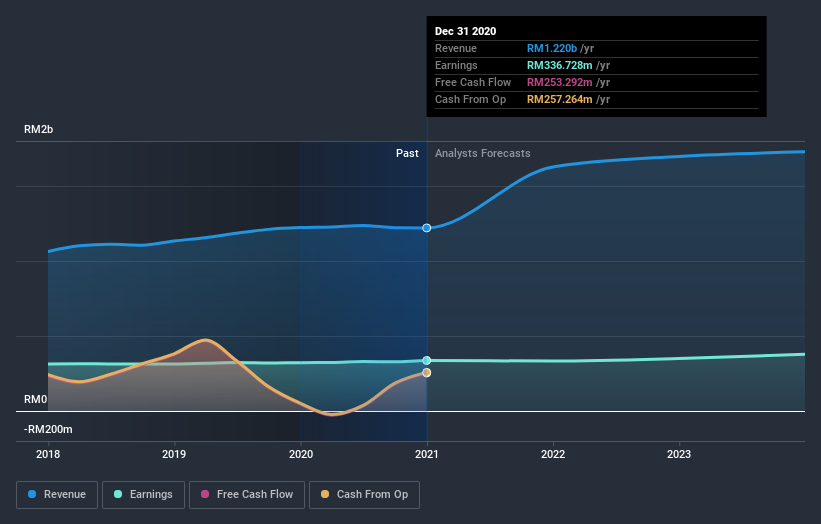Viewport: 821px width, 524px height.
Task: Click the 2020 x-axis label
Action: pyautogui.click(x=301, y=454)
